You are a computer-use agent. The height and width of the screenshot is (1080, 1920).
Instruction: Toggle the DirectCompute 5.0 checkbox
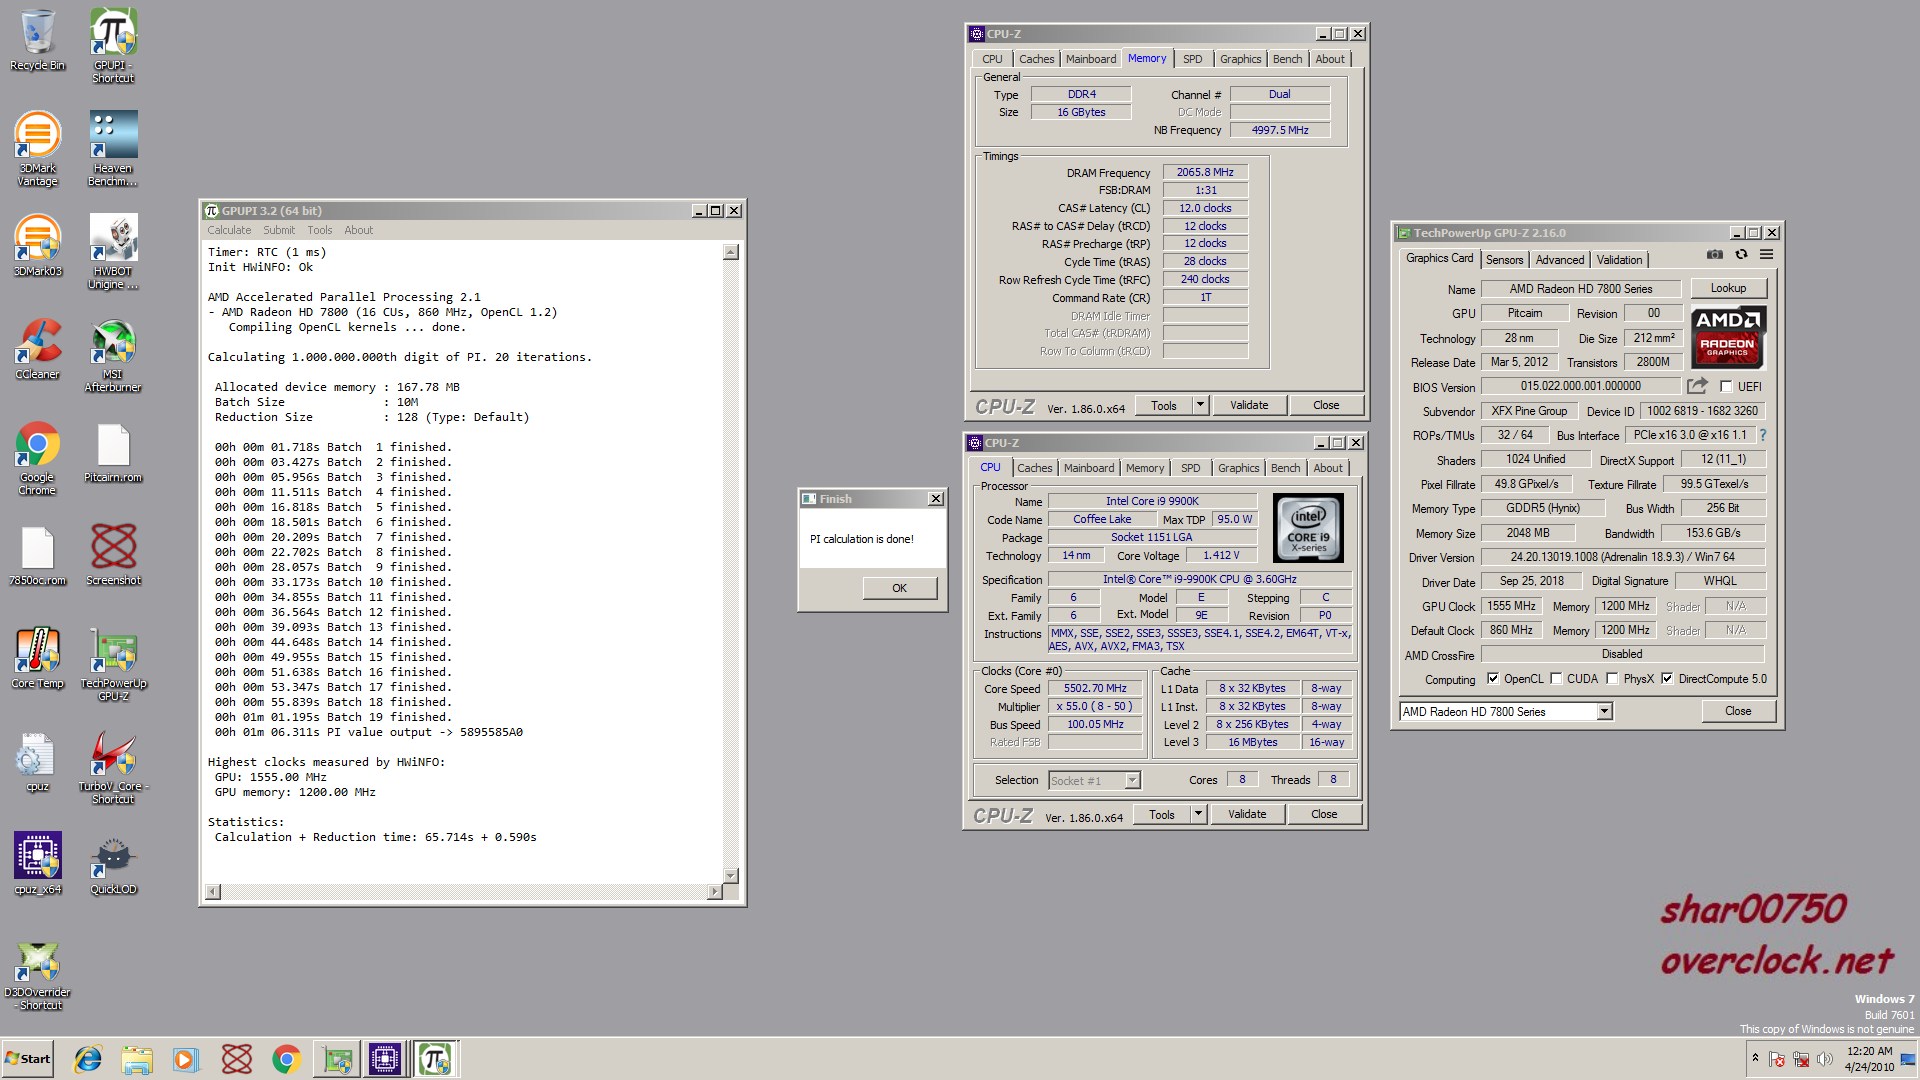click(x=1667, y=679)
